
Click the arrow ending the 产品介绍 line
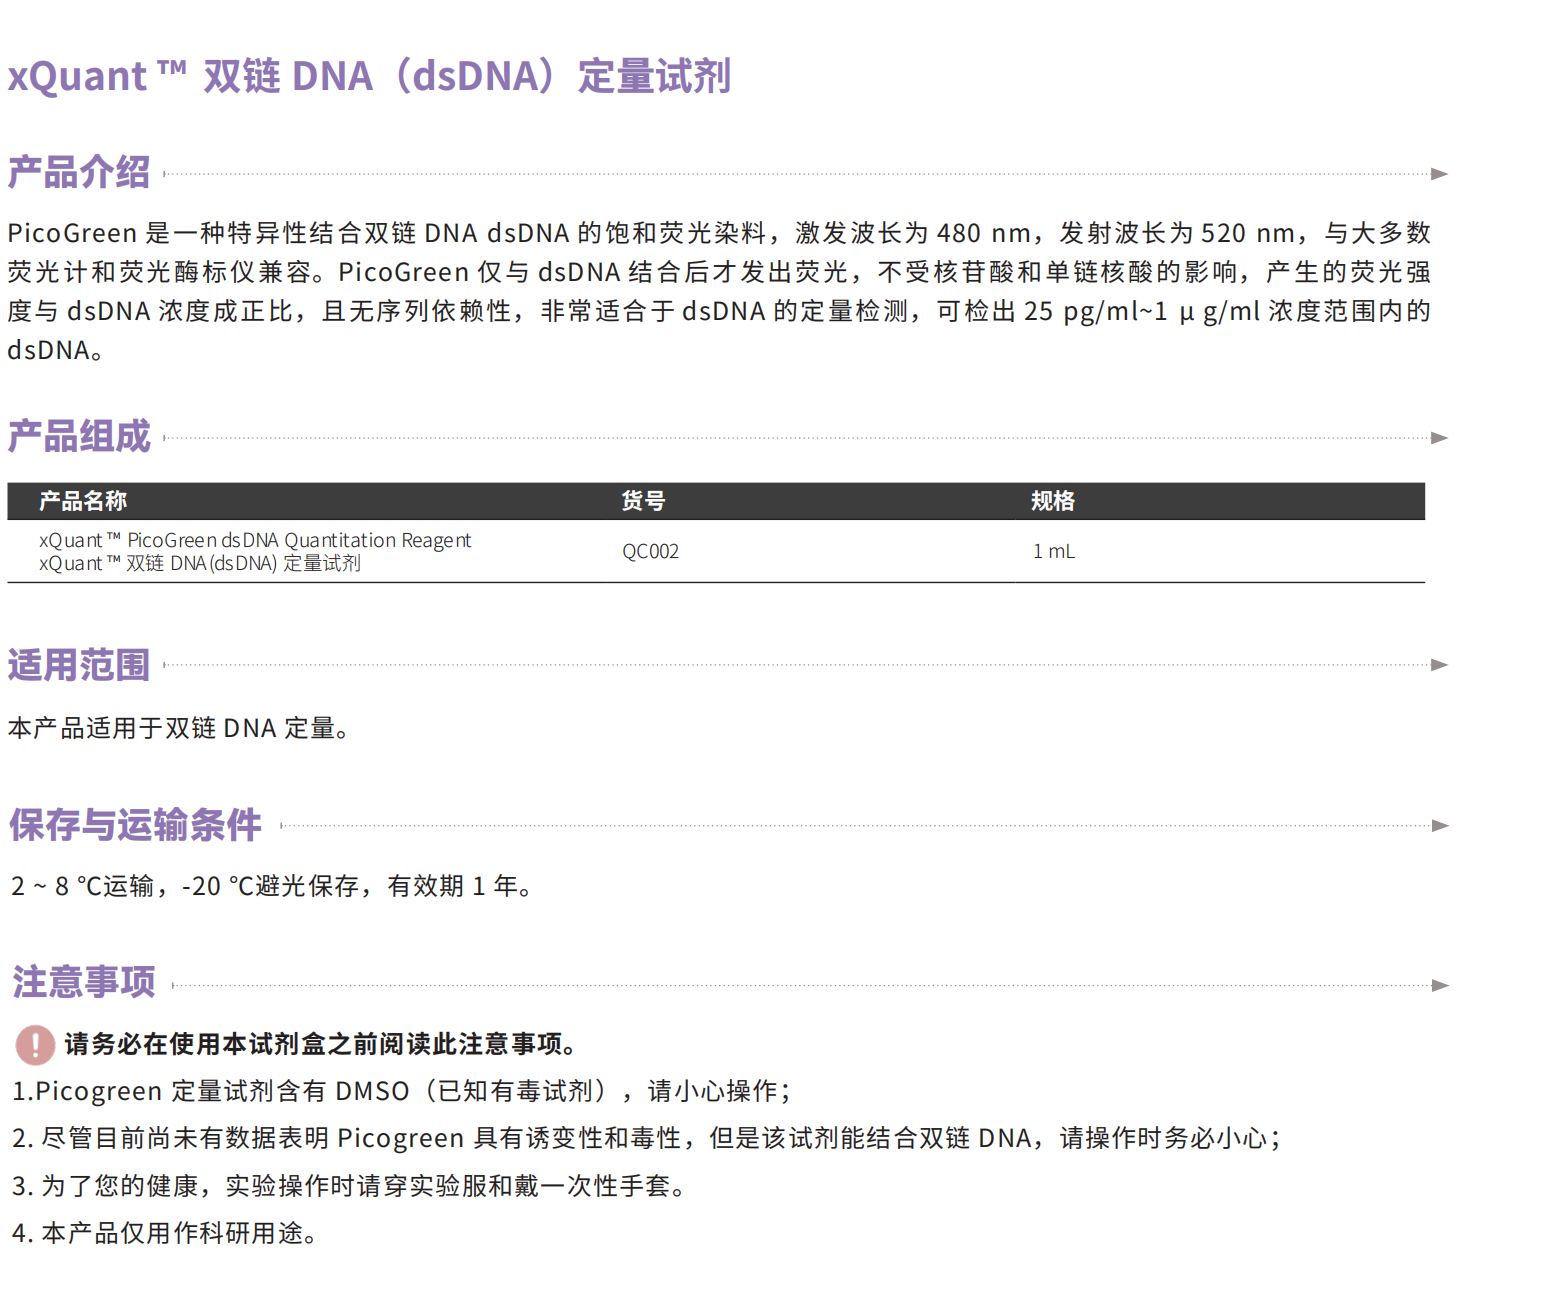click(1439, 174)
